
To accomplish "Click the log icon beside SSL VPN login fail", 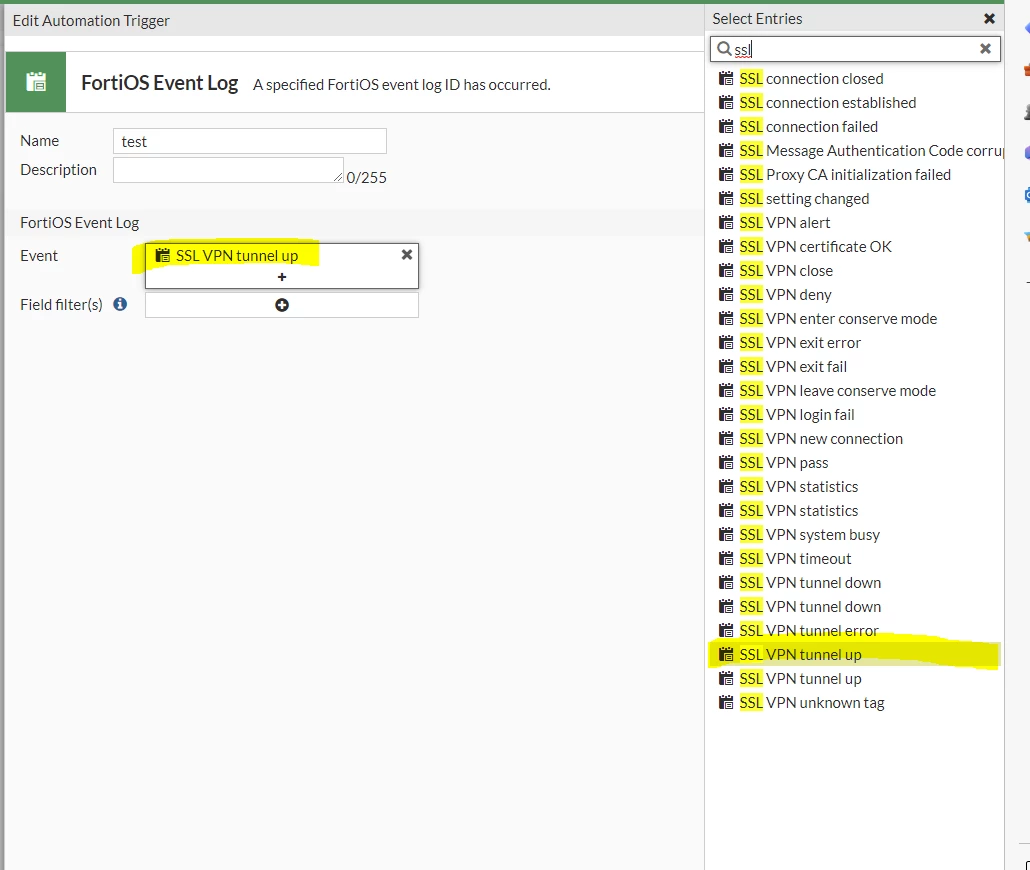I will point(726,415).
